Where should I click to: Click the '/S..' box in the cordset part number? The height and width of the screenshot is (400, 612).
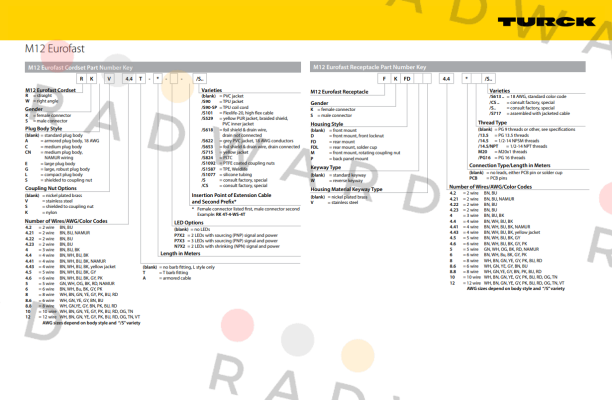pos(199,79)
